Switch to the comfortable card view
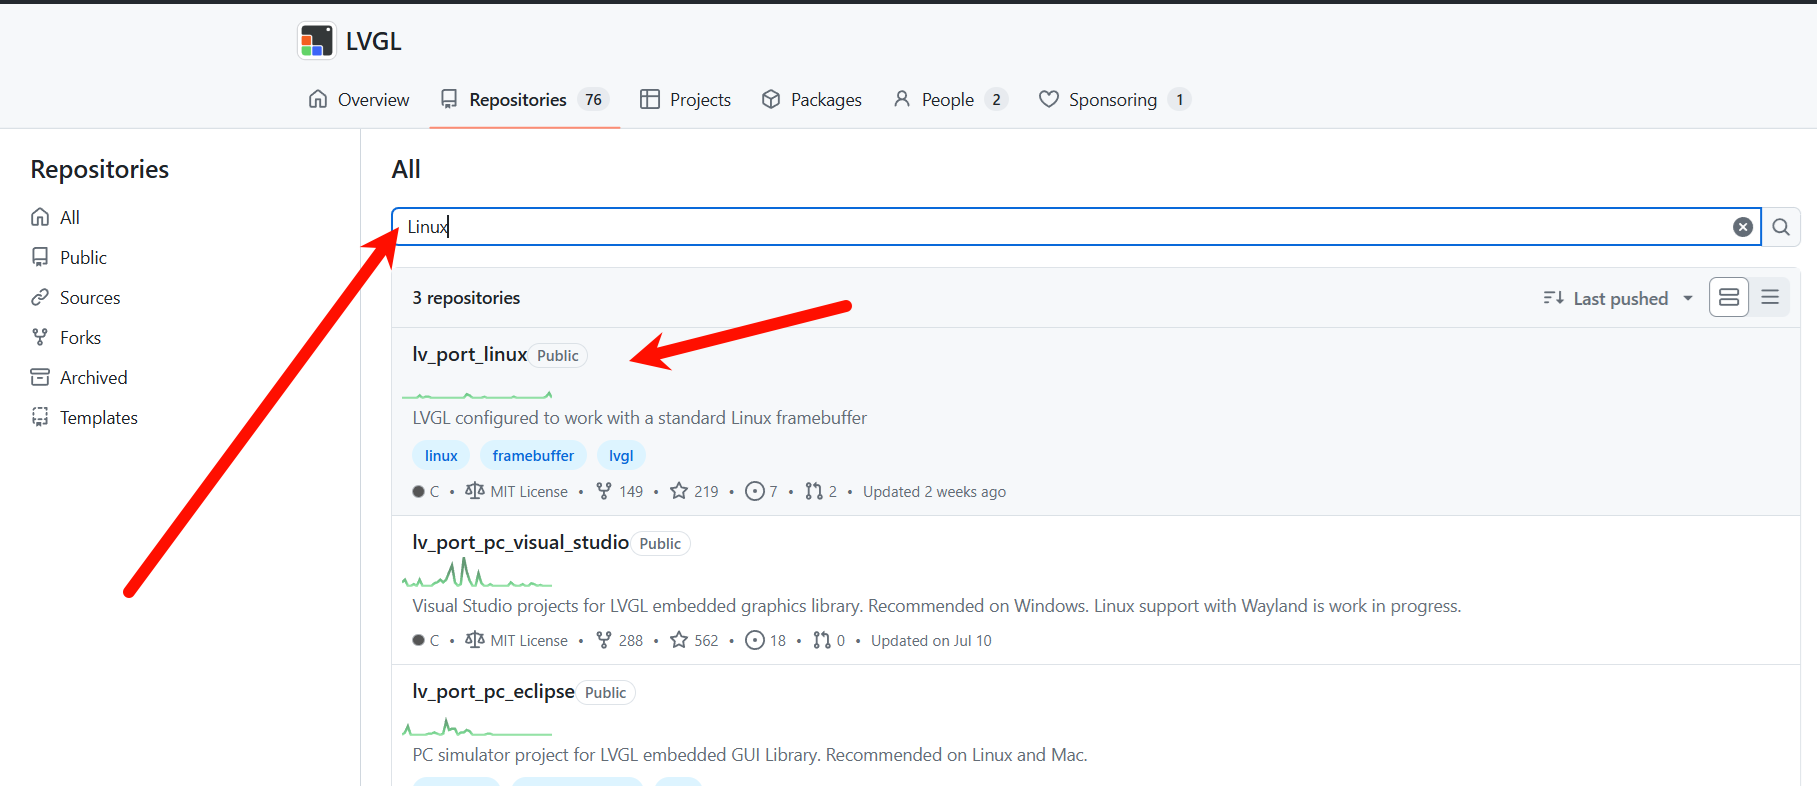Image resolution: width=1817 pixels, height=786 pixels. coord(1729,297)
